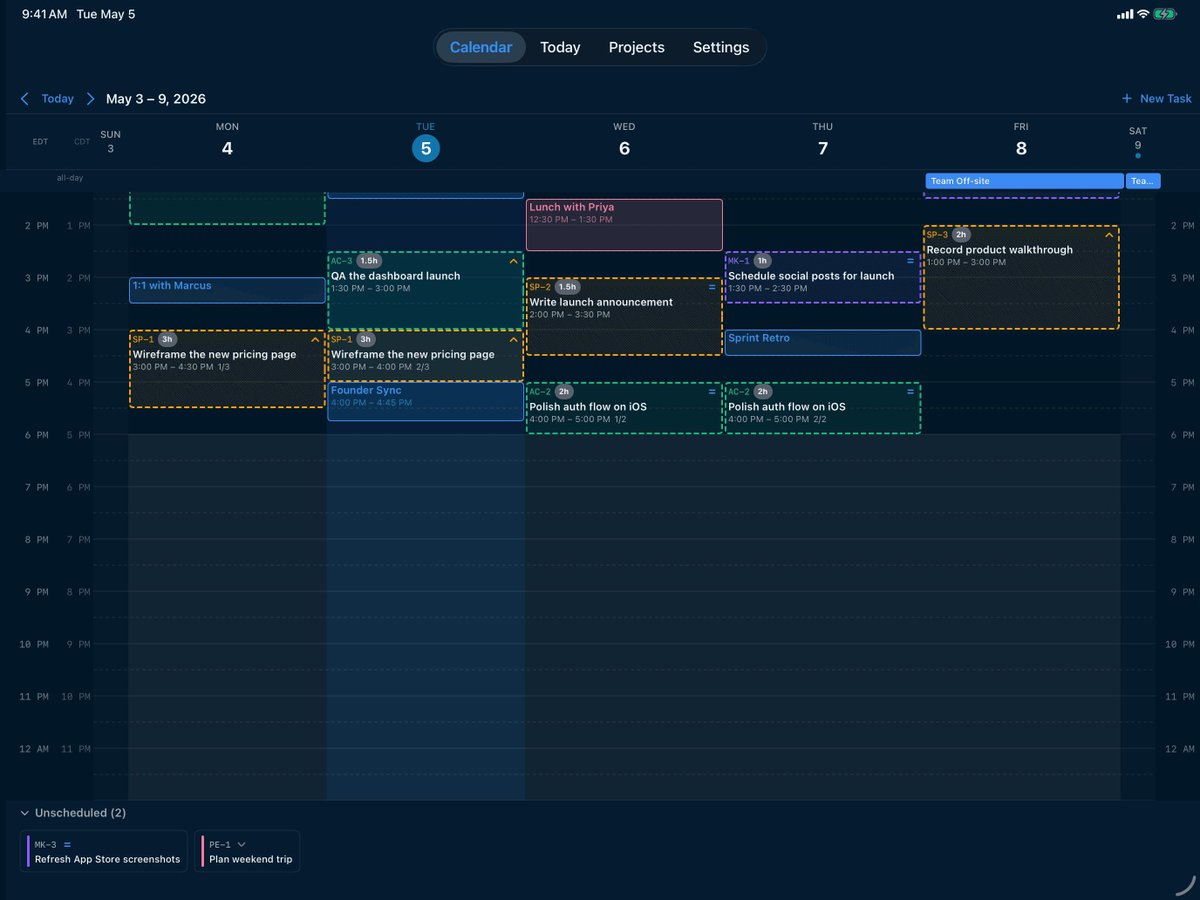Click 'Record product walkthrough' task title
Screen dimensions: 1200x900
[999, 250]
